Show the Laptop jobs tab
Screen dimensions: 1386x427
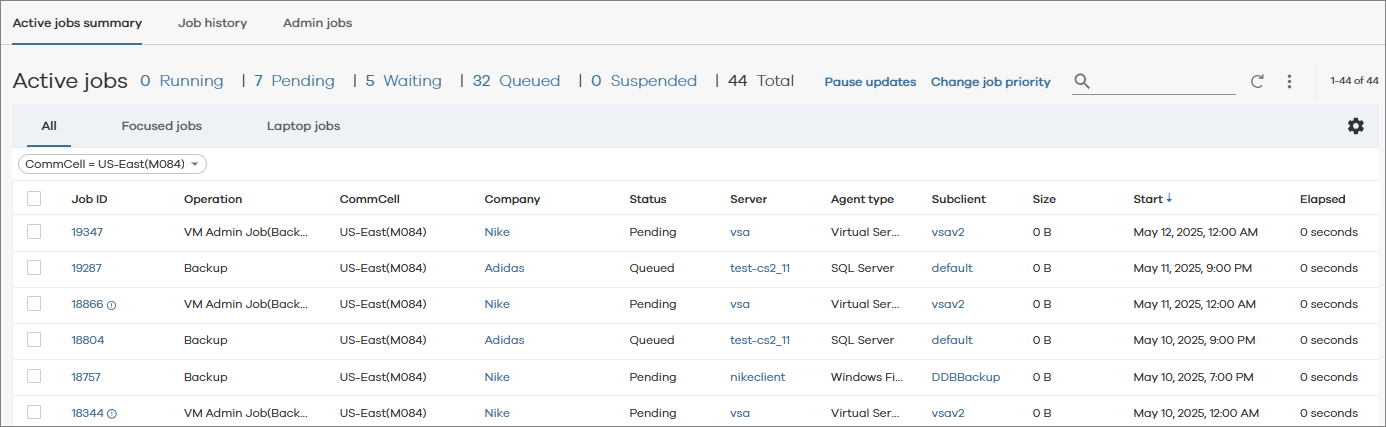[303, 126]
